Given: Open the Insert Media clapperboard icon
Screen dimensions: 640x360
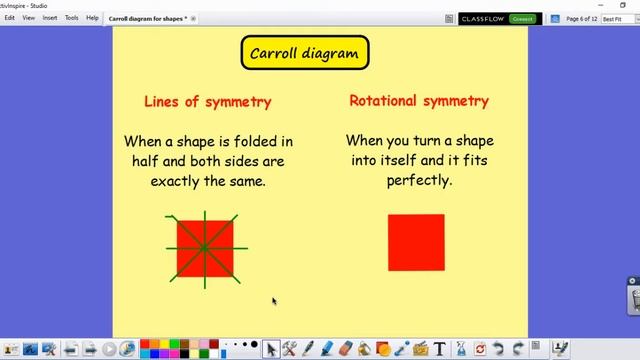Looking at the screenshot, I should tap(420, 349).
